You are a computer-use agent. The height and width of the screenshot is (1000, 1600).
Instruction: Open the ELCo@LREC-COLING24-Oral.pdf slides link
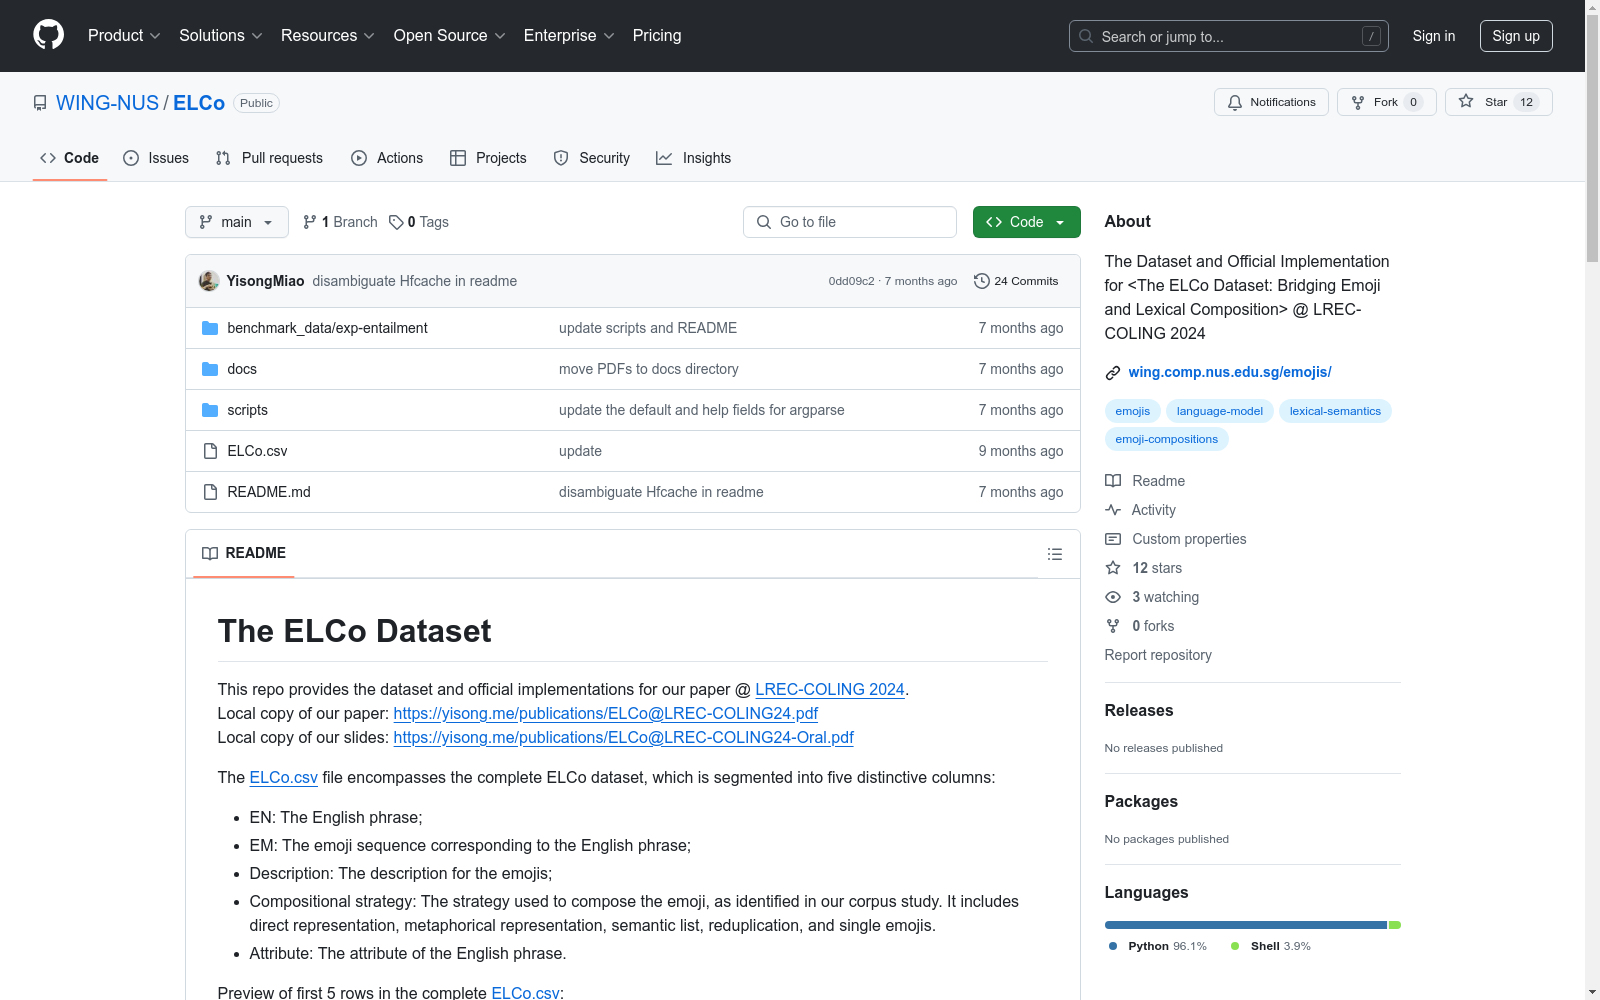(624, 737)
